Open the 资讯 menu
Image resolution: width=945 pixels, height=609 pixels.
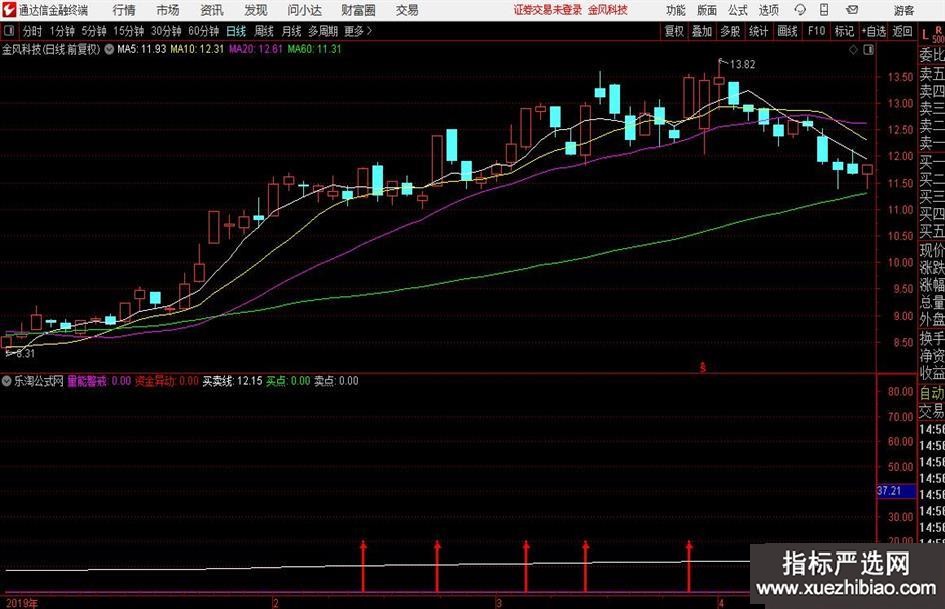tap(212, 10)
